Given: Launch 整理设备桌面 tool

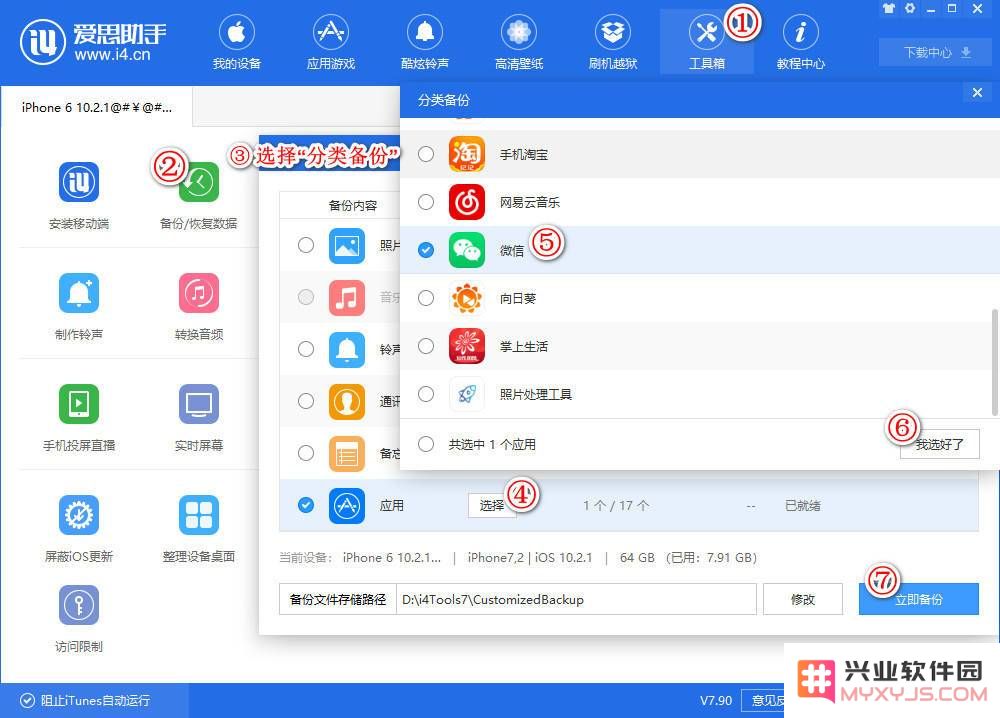Looking at the screenshot, I should tap(198, 528).
